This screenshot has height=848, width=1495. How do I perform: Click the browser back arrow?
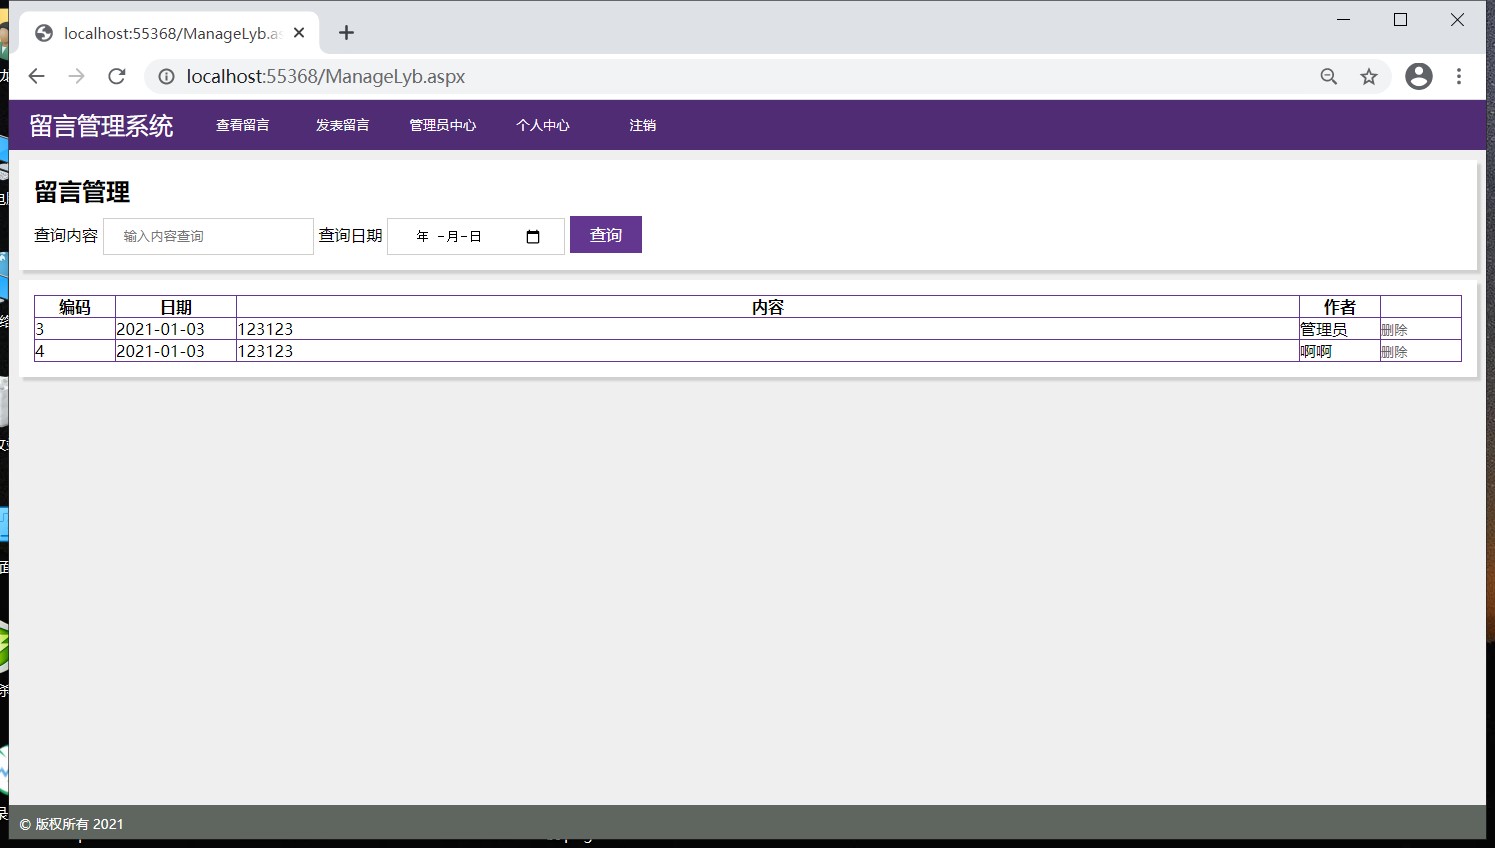[x=37, y=77]
